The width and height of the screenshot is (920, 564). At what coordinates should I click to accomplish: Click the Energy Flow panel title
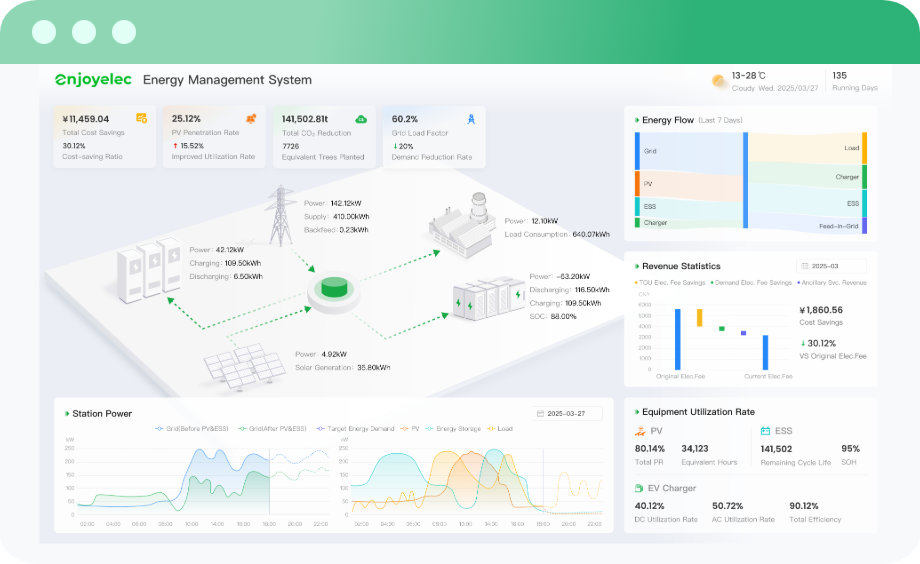click(667, 120)
